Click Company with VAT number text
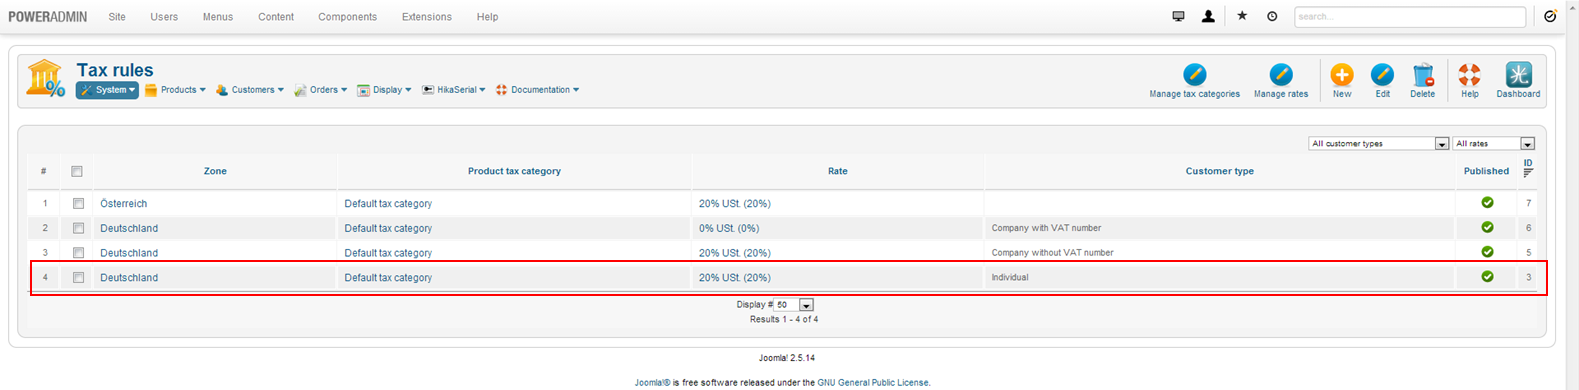This screenshot has height=390, width=1579. [x=1046, y=228]
